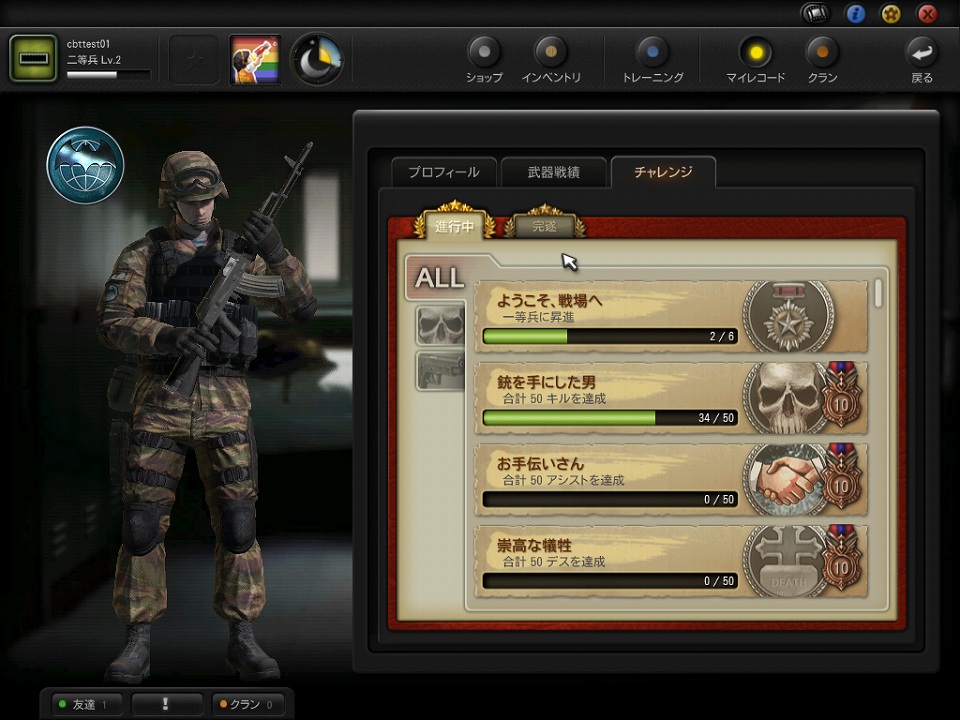
Task: Open the 友達 friends list
Action: point(86,704)
